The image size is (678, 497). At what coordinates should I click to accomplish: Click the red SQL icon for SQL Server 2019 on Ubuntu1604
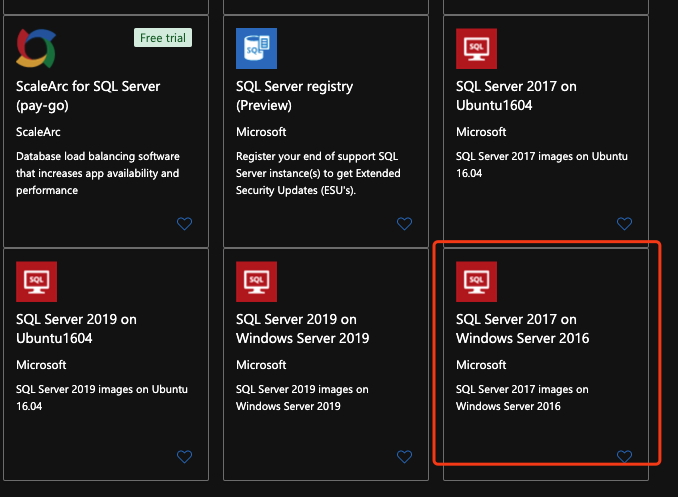[x=36, y=282]
